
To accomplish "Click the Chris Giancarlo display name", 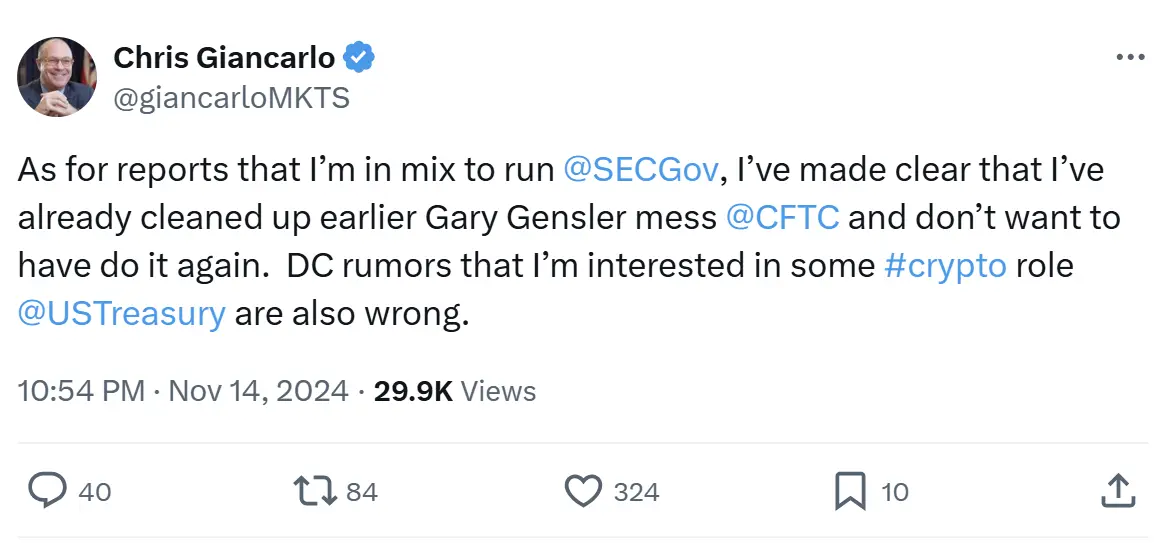I will [224, 58].
